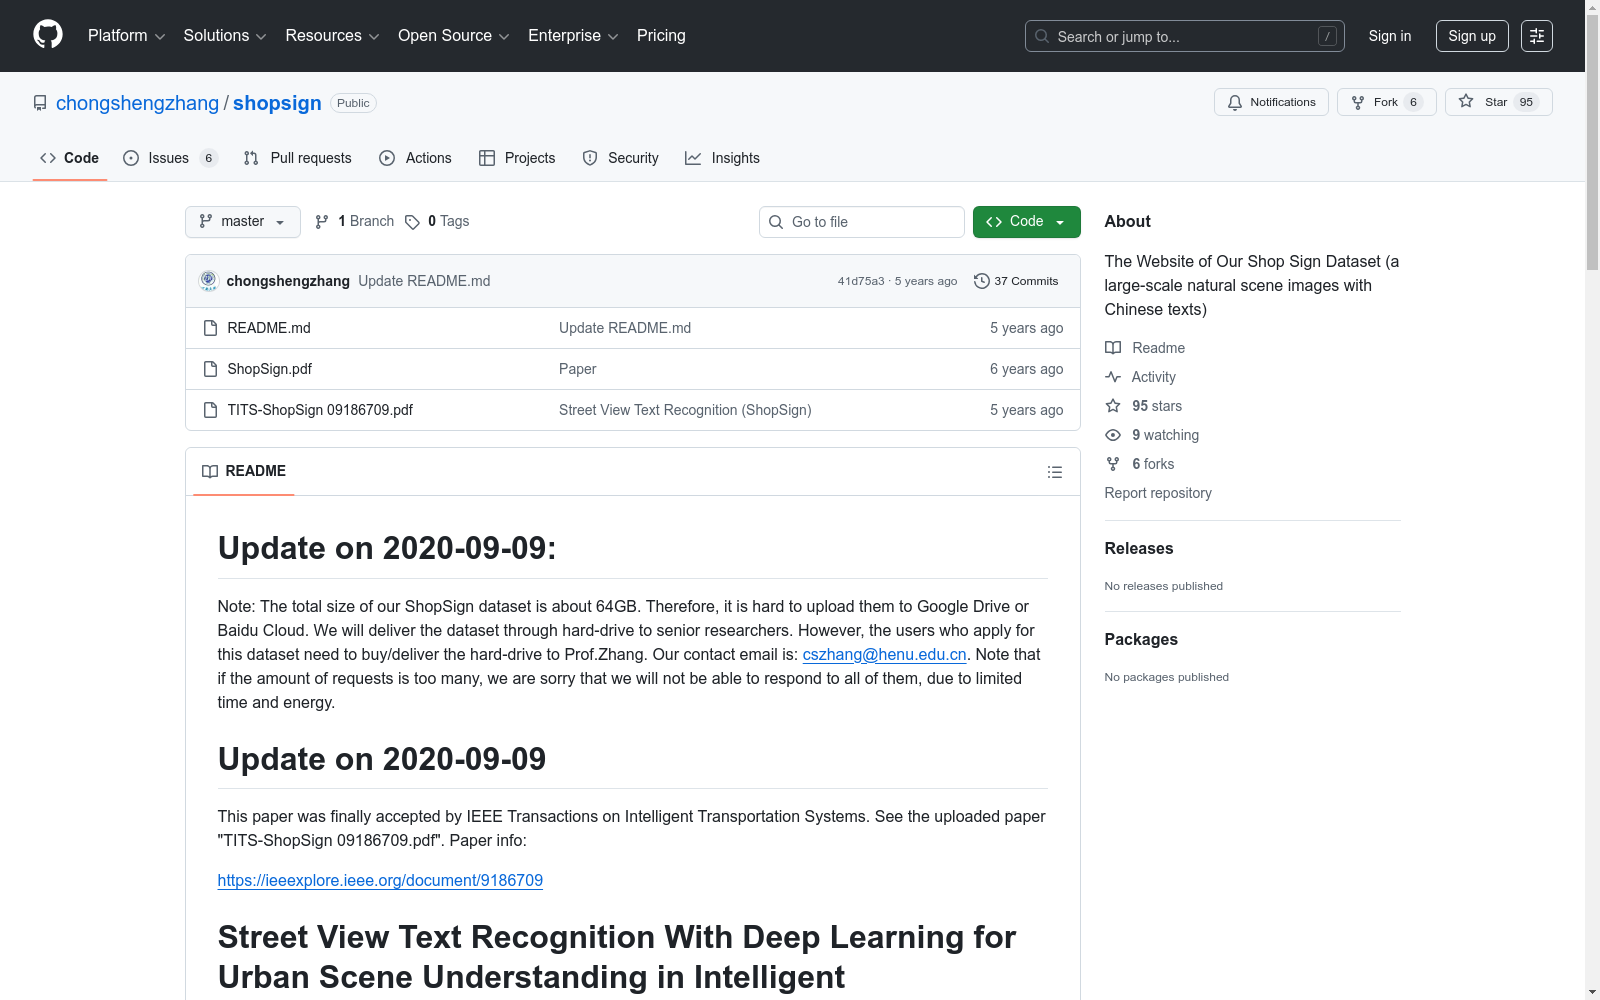Click the Sign up button
The width and height of the screenshot is (1600, 1000).
point(1472,36)
